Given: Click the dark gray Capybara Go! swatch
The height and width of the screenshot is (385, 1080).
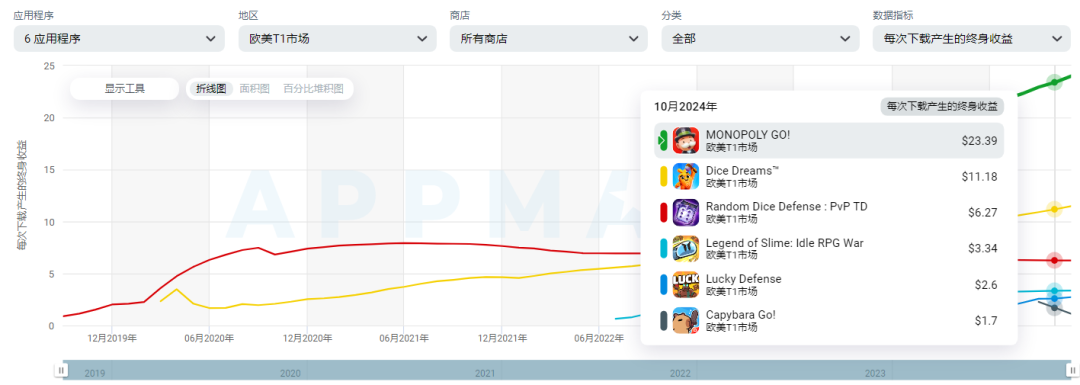Looking at the screenshot, I should coord(663,320).
